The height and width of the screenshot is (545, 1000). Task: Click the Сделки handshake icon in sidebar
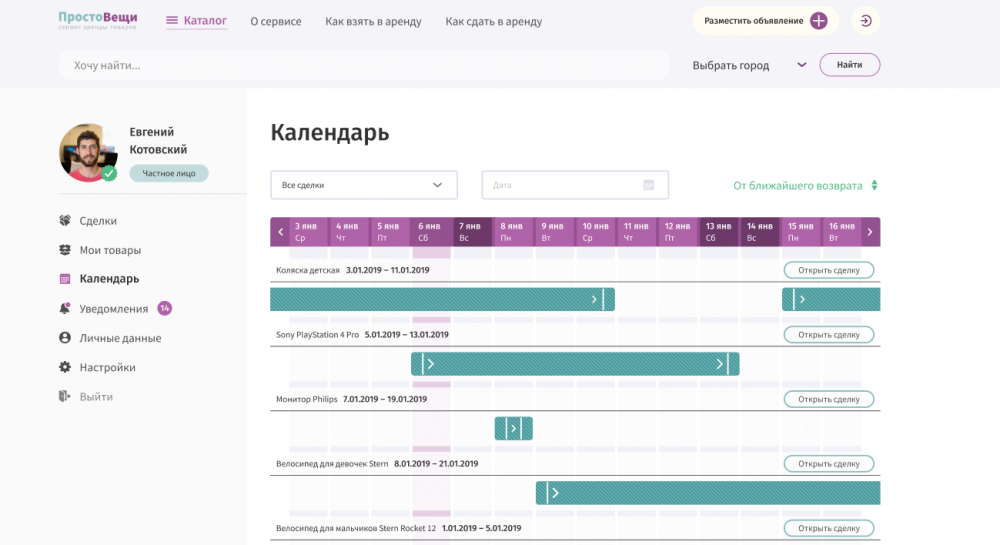[65, 221]
